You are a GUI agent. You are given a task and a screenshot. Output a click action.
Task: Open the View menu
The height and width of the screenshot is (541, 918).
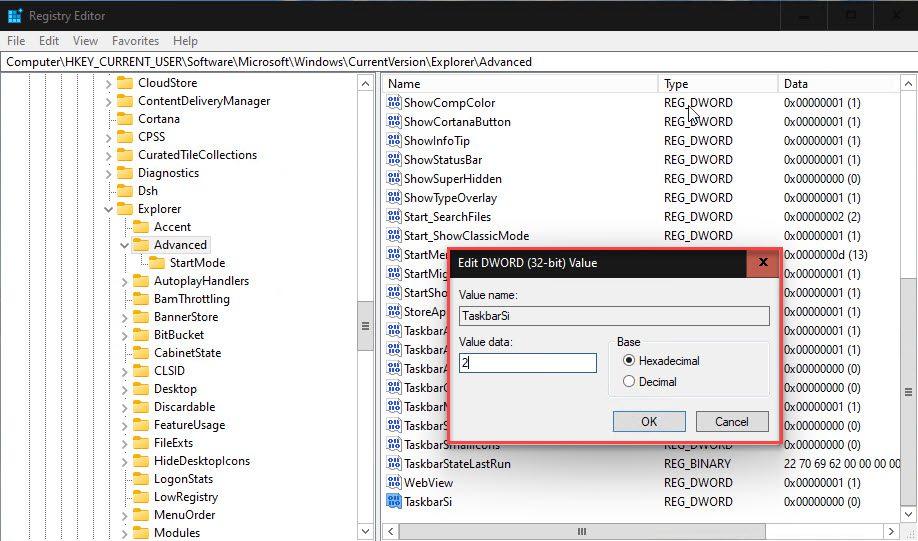85,41
